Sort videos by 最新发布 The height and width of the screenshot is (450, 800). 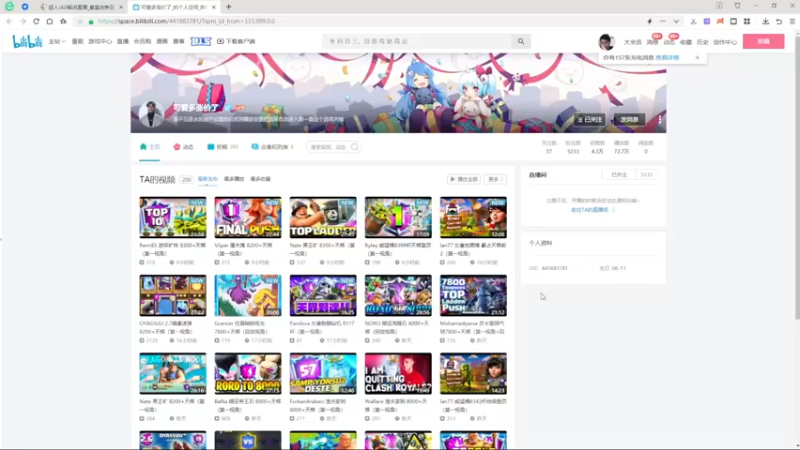208,179
